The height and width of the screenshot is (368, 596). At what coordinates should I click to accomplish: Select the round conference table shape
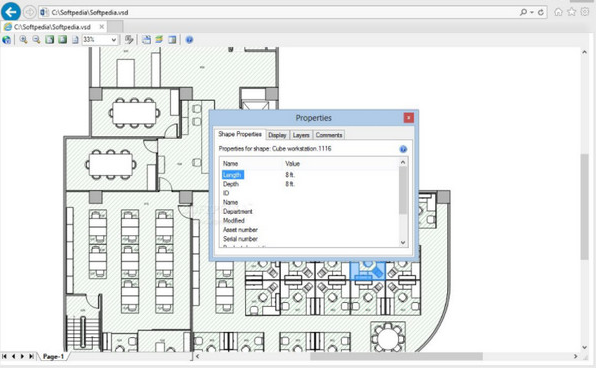tap(388, 338)
